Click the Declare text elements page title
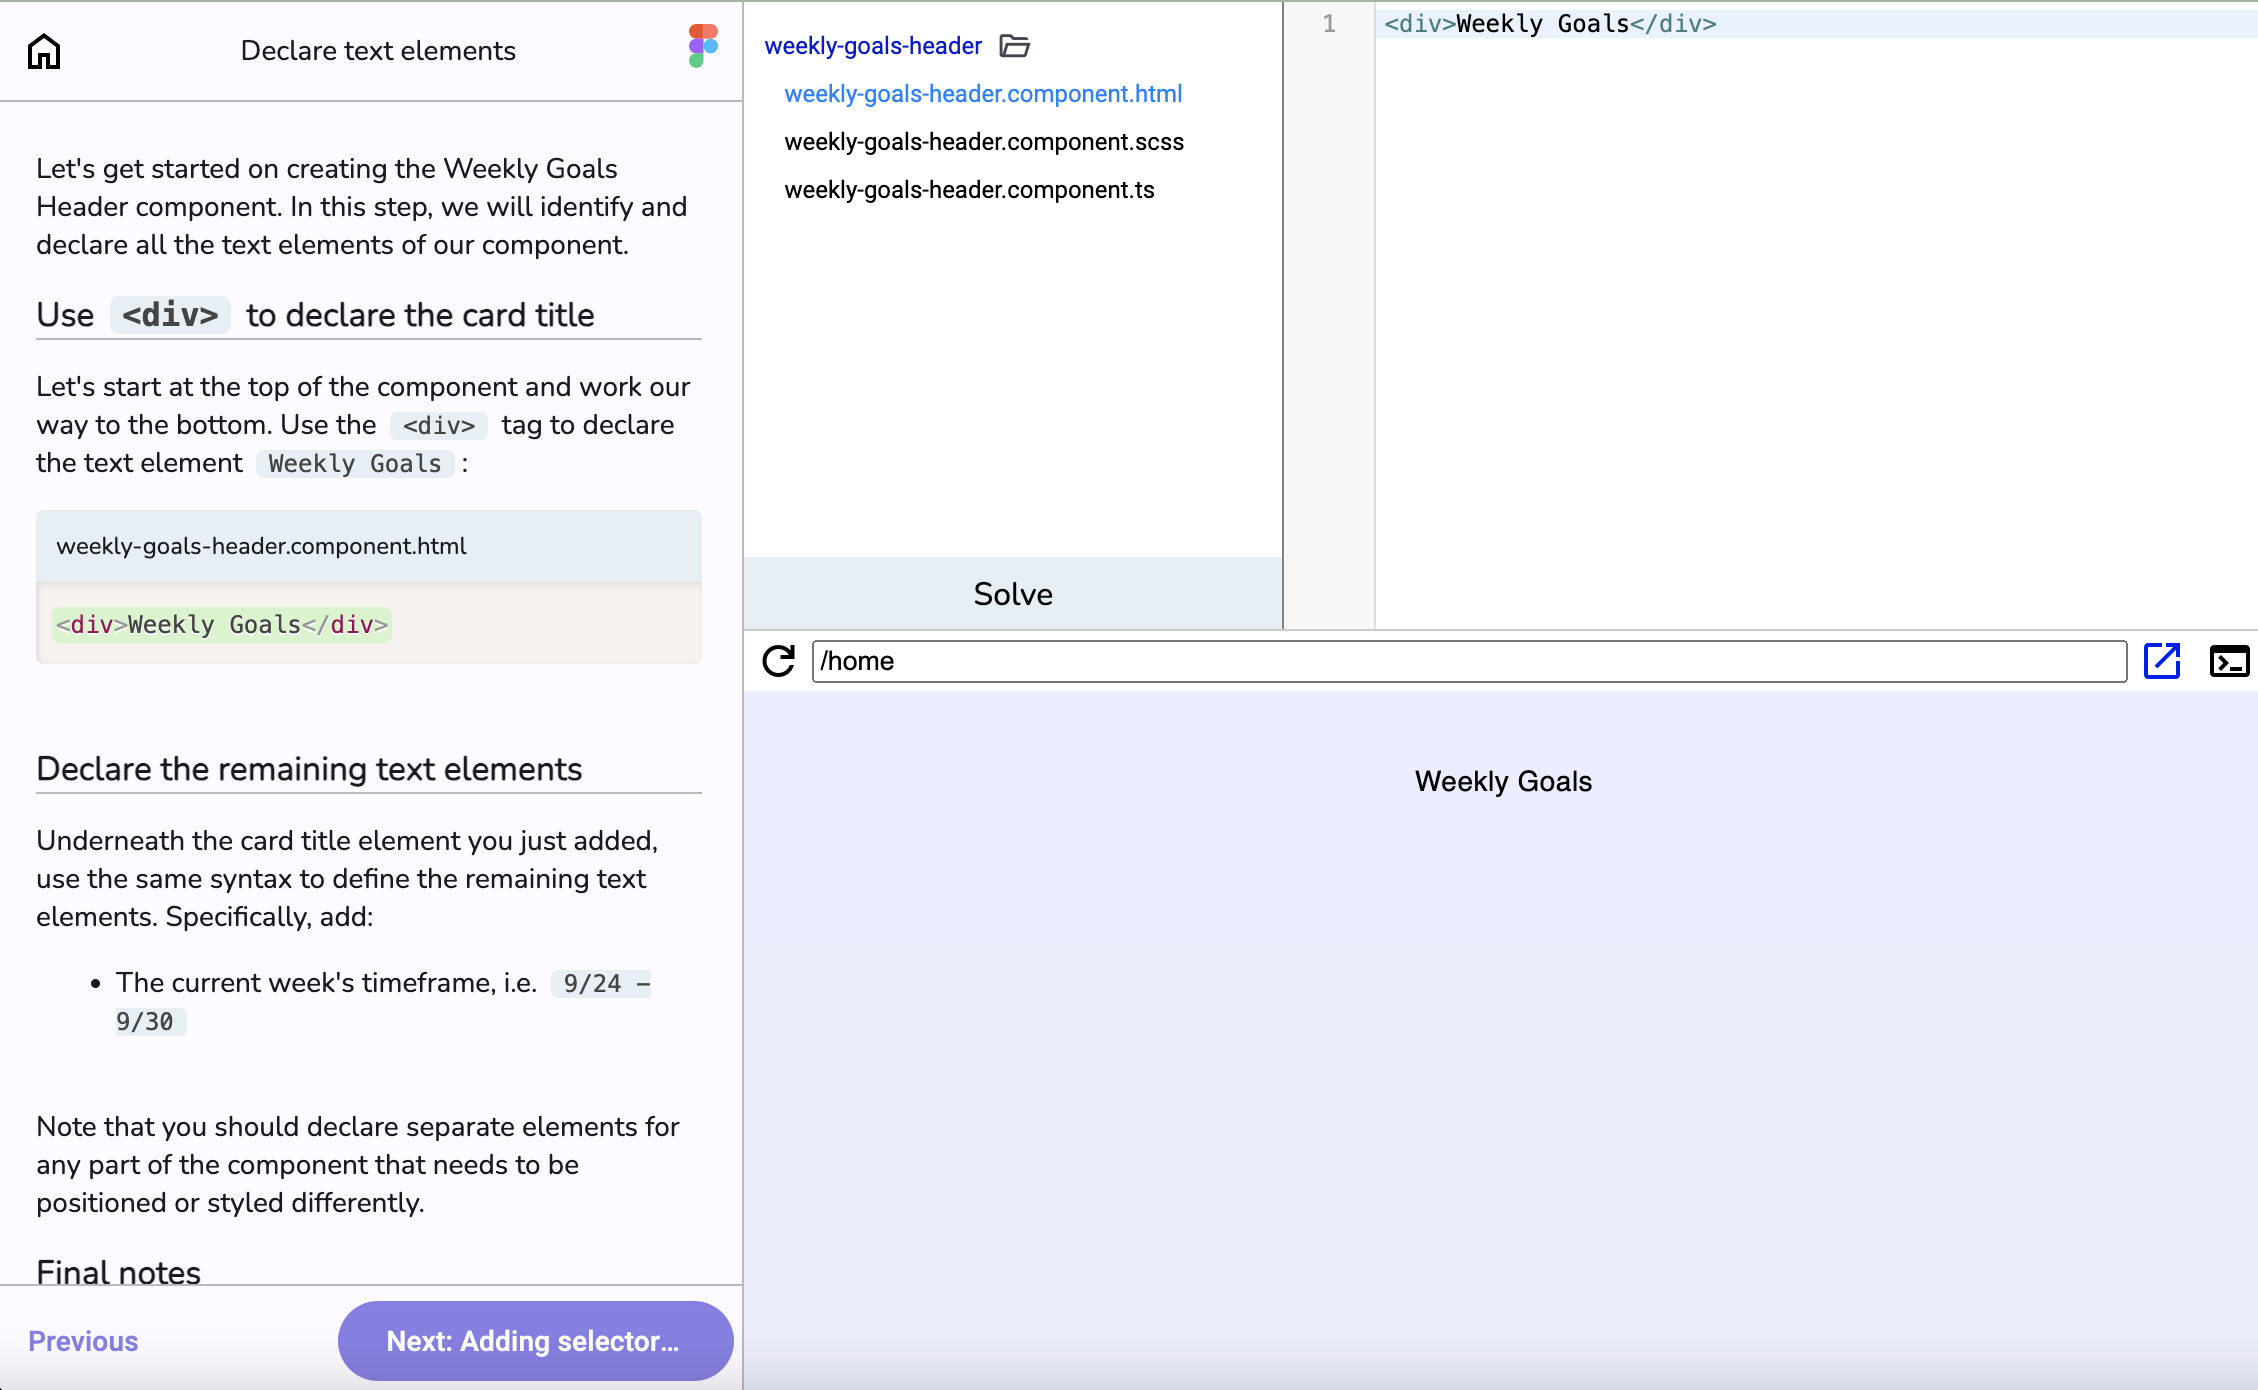 pyautogui.click(x=378, y=51)
